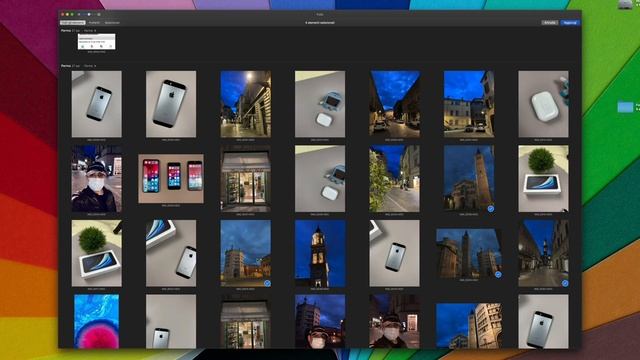Select the piazza building photo with parked cars

[469, 104]
